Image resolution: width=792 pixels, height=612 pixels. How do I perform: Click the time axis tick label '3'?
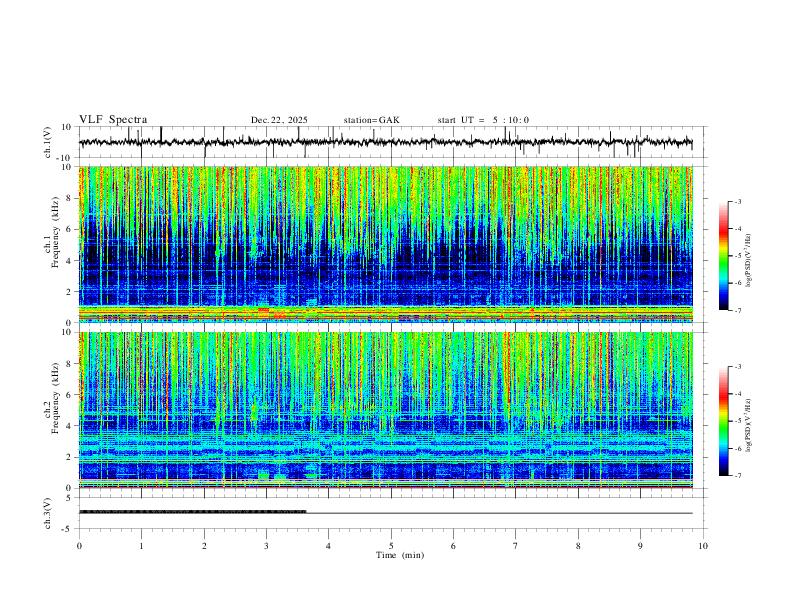click(x=266, y=546)
